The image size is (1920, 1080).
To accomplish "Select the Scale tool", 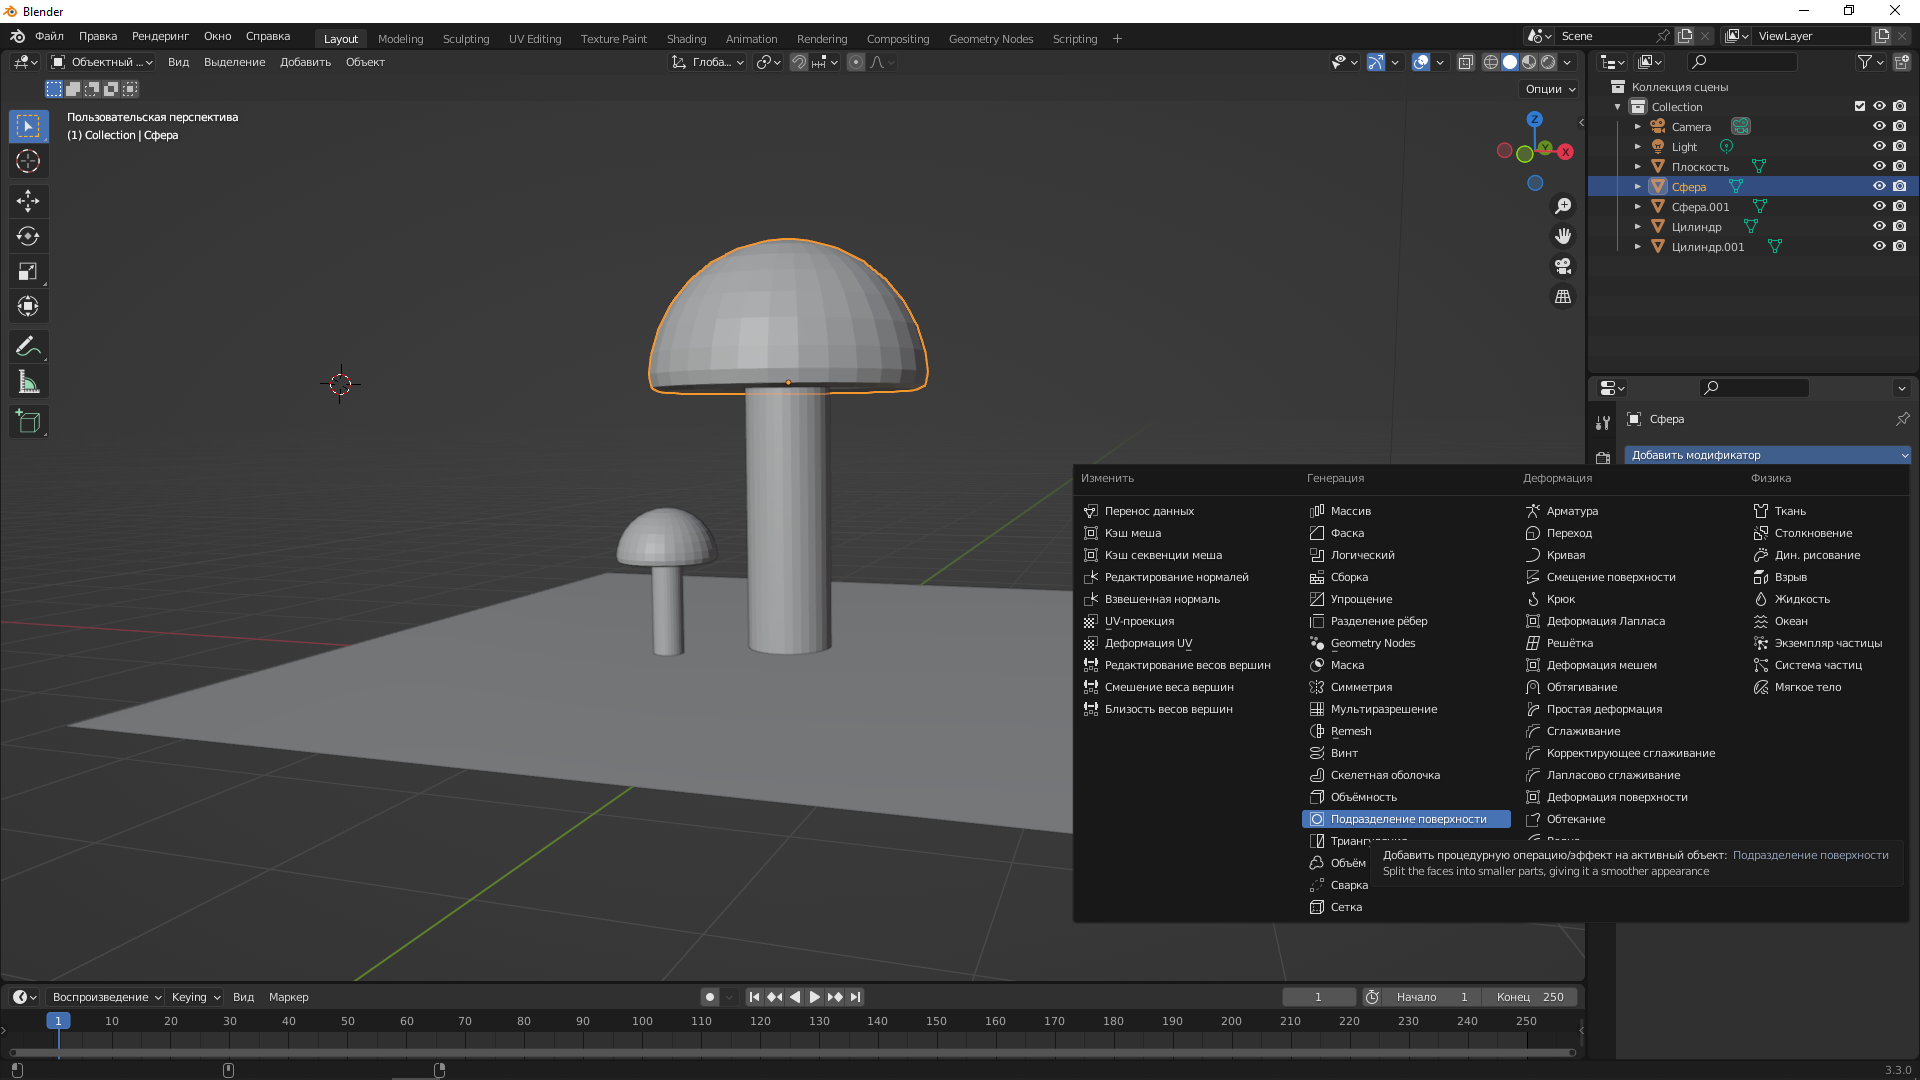I will click(28, 271).
